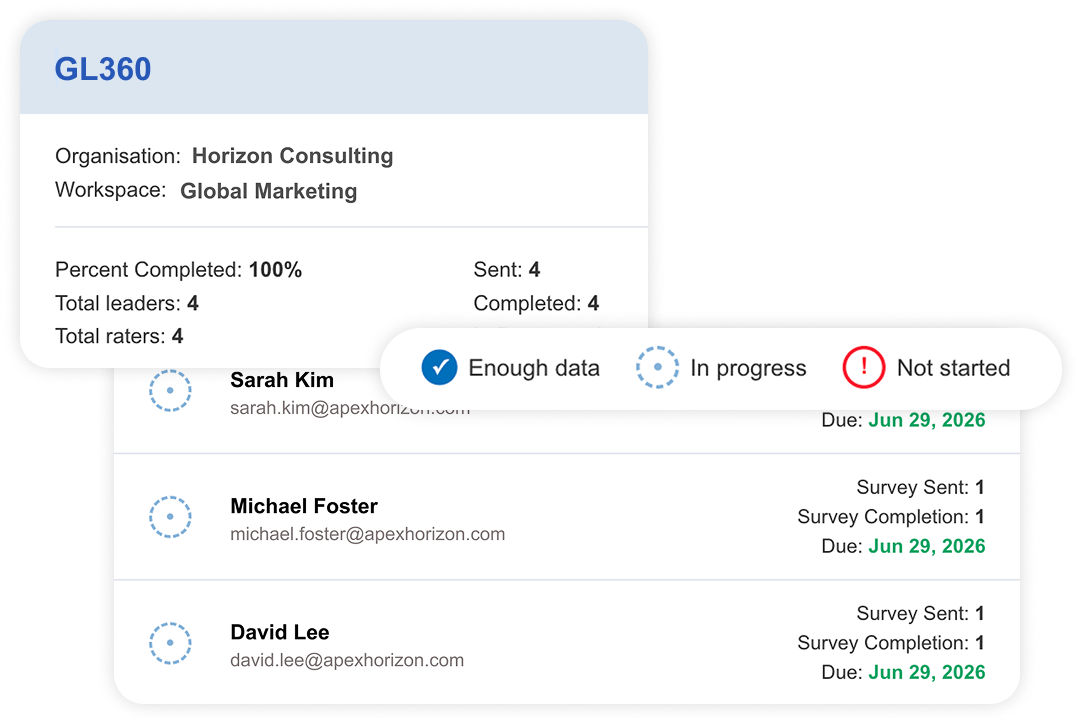Click the Global Marketing workspace name
Image resolution: width=1082 pixels, height=724 pixels.
point(268,191)
